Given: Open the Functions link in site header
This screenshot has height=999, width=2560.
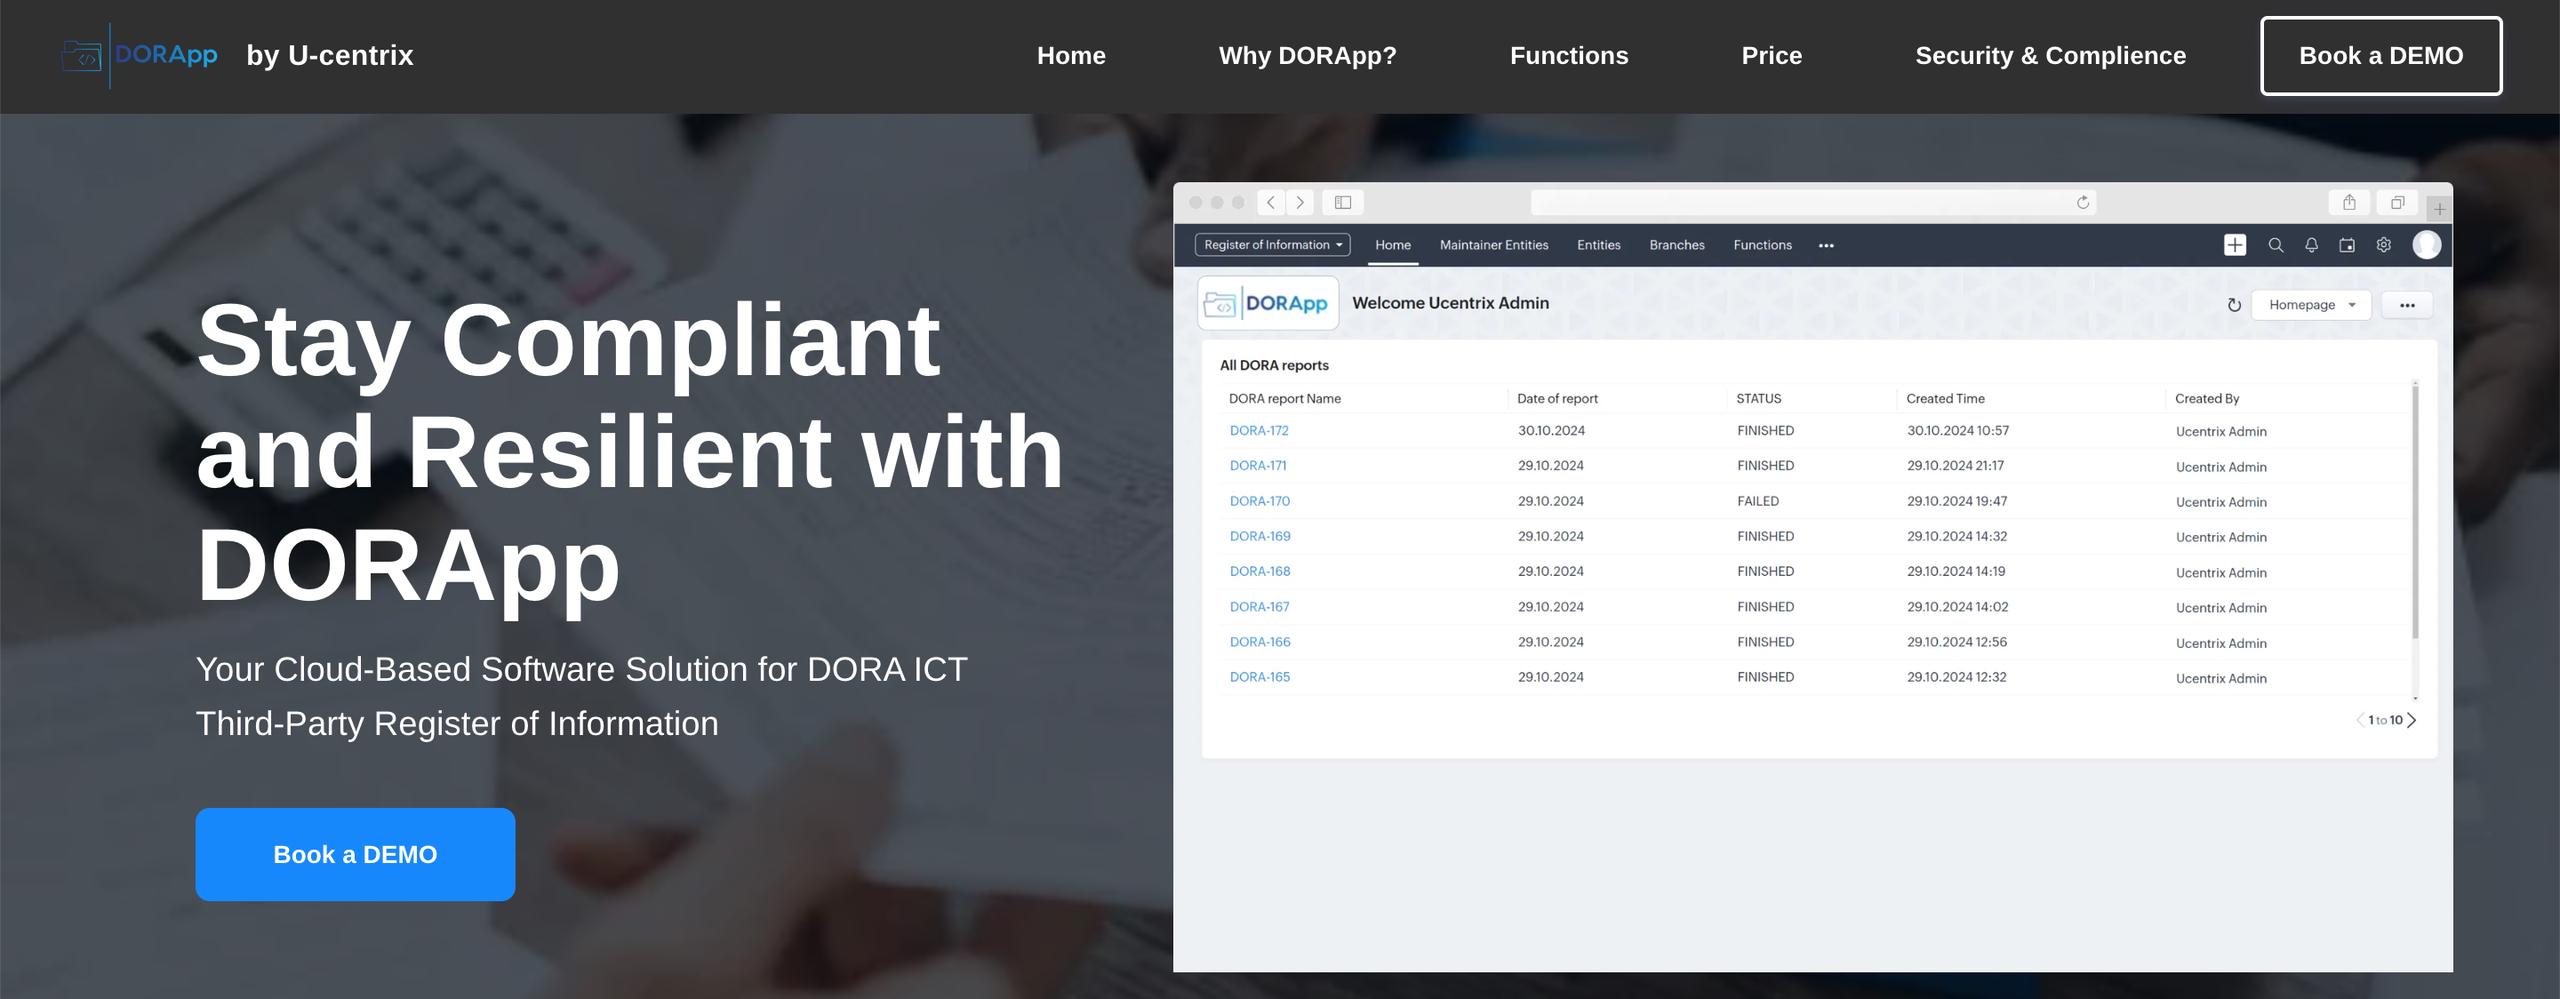Looking at the screenshot, I should click(x=1568, y=56).
